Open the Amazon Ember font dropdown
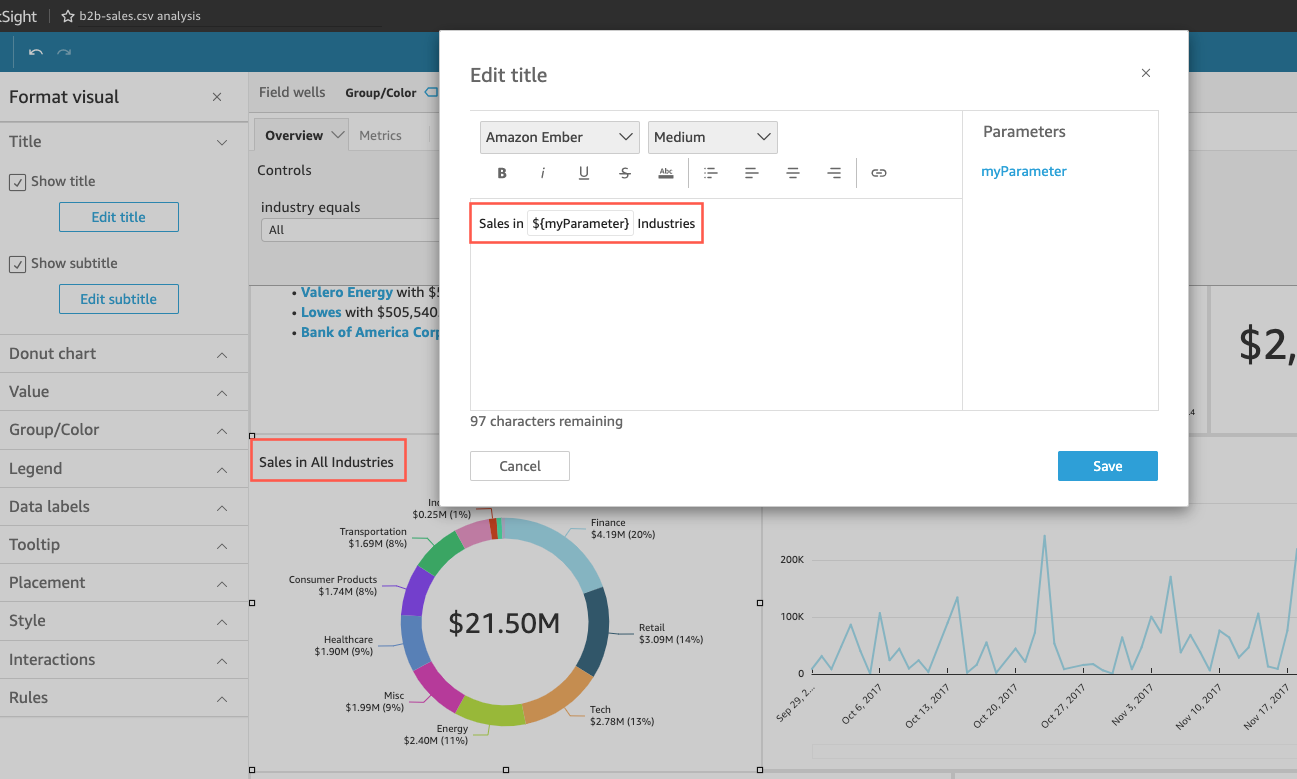This screenshot has width=1297, height=779. pos(559,137)
